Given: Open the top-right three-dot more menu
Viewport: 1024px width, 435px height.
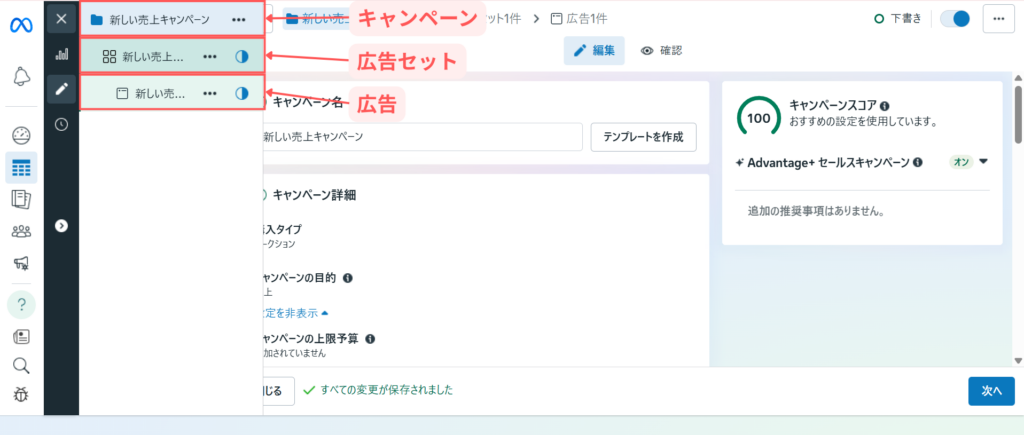Looking at the screenshot, I should pos(998,19).
